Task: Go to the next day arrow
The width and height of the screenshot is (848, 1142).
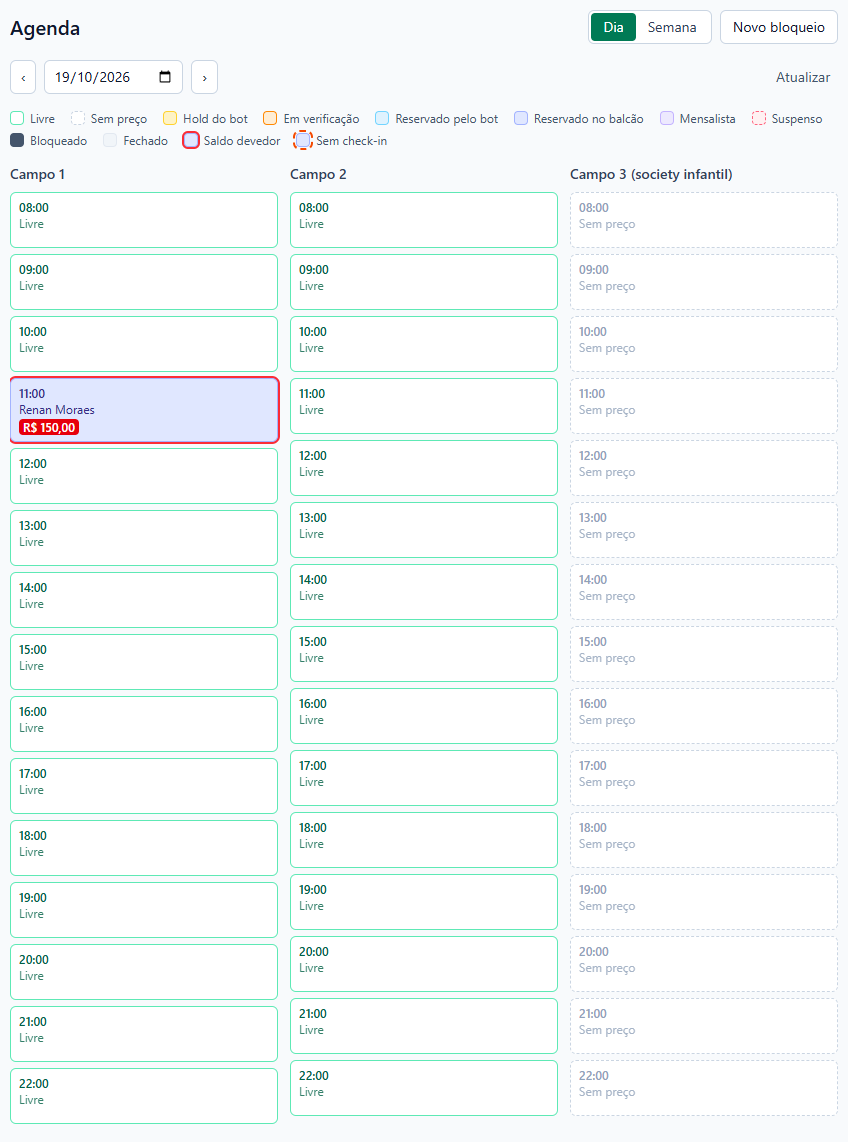Action: coord(205,77)
